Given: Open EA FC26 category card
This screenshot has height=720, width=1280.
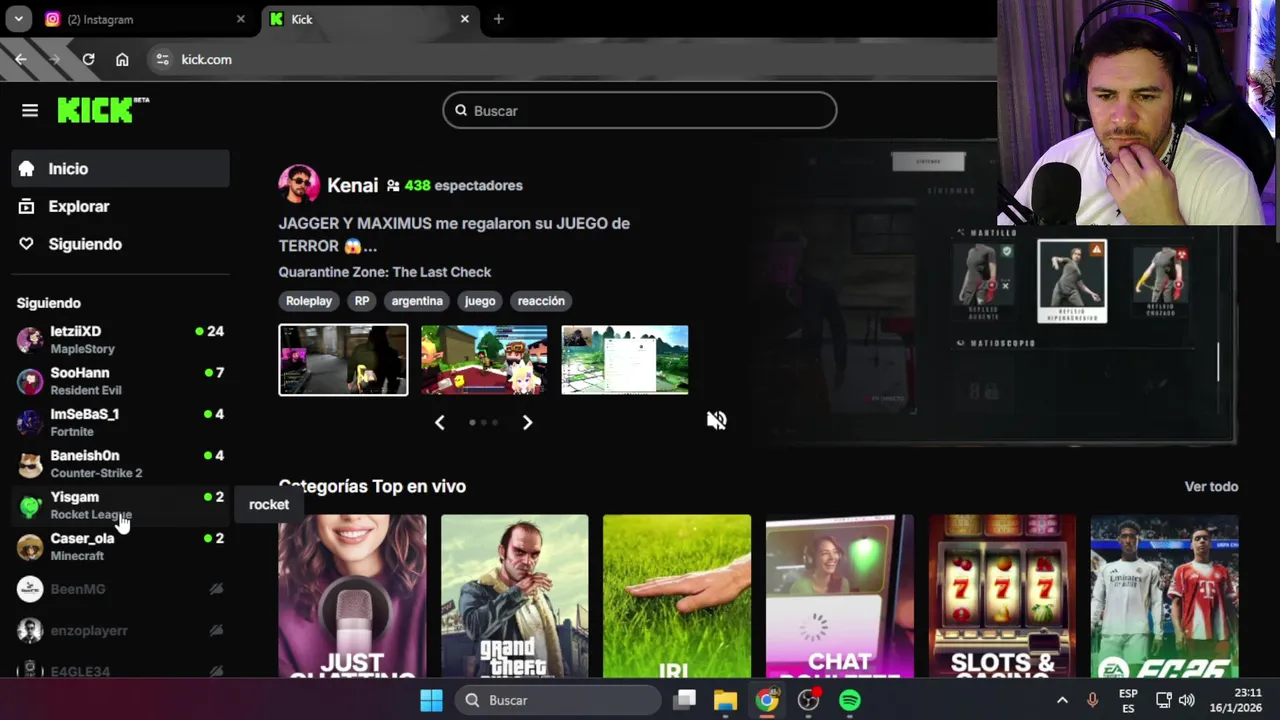Looking at the screenshot, I should coord(1165,596).
